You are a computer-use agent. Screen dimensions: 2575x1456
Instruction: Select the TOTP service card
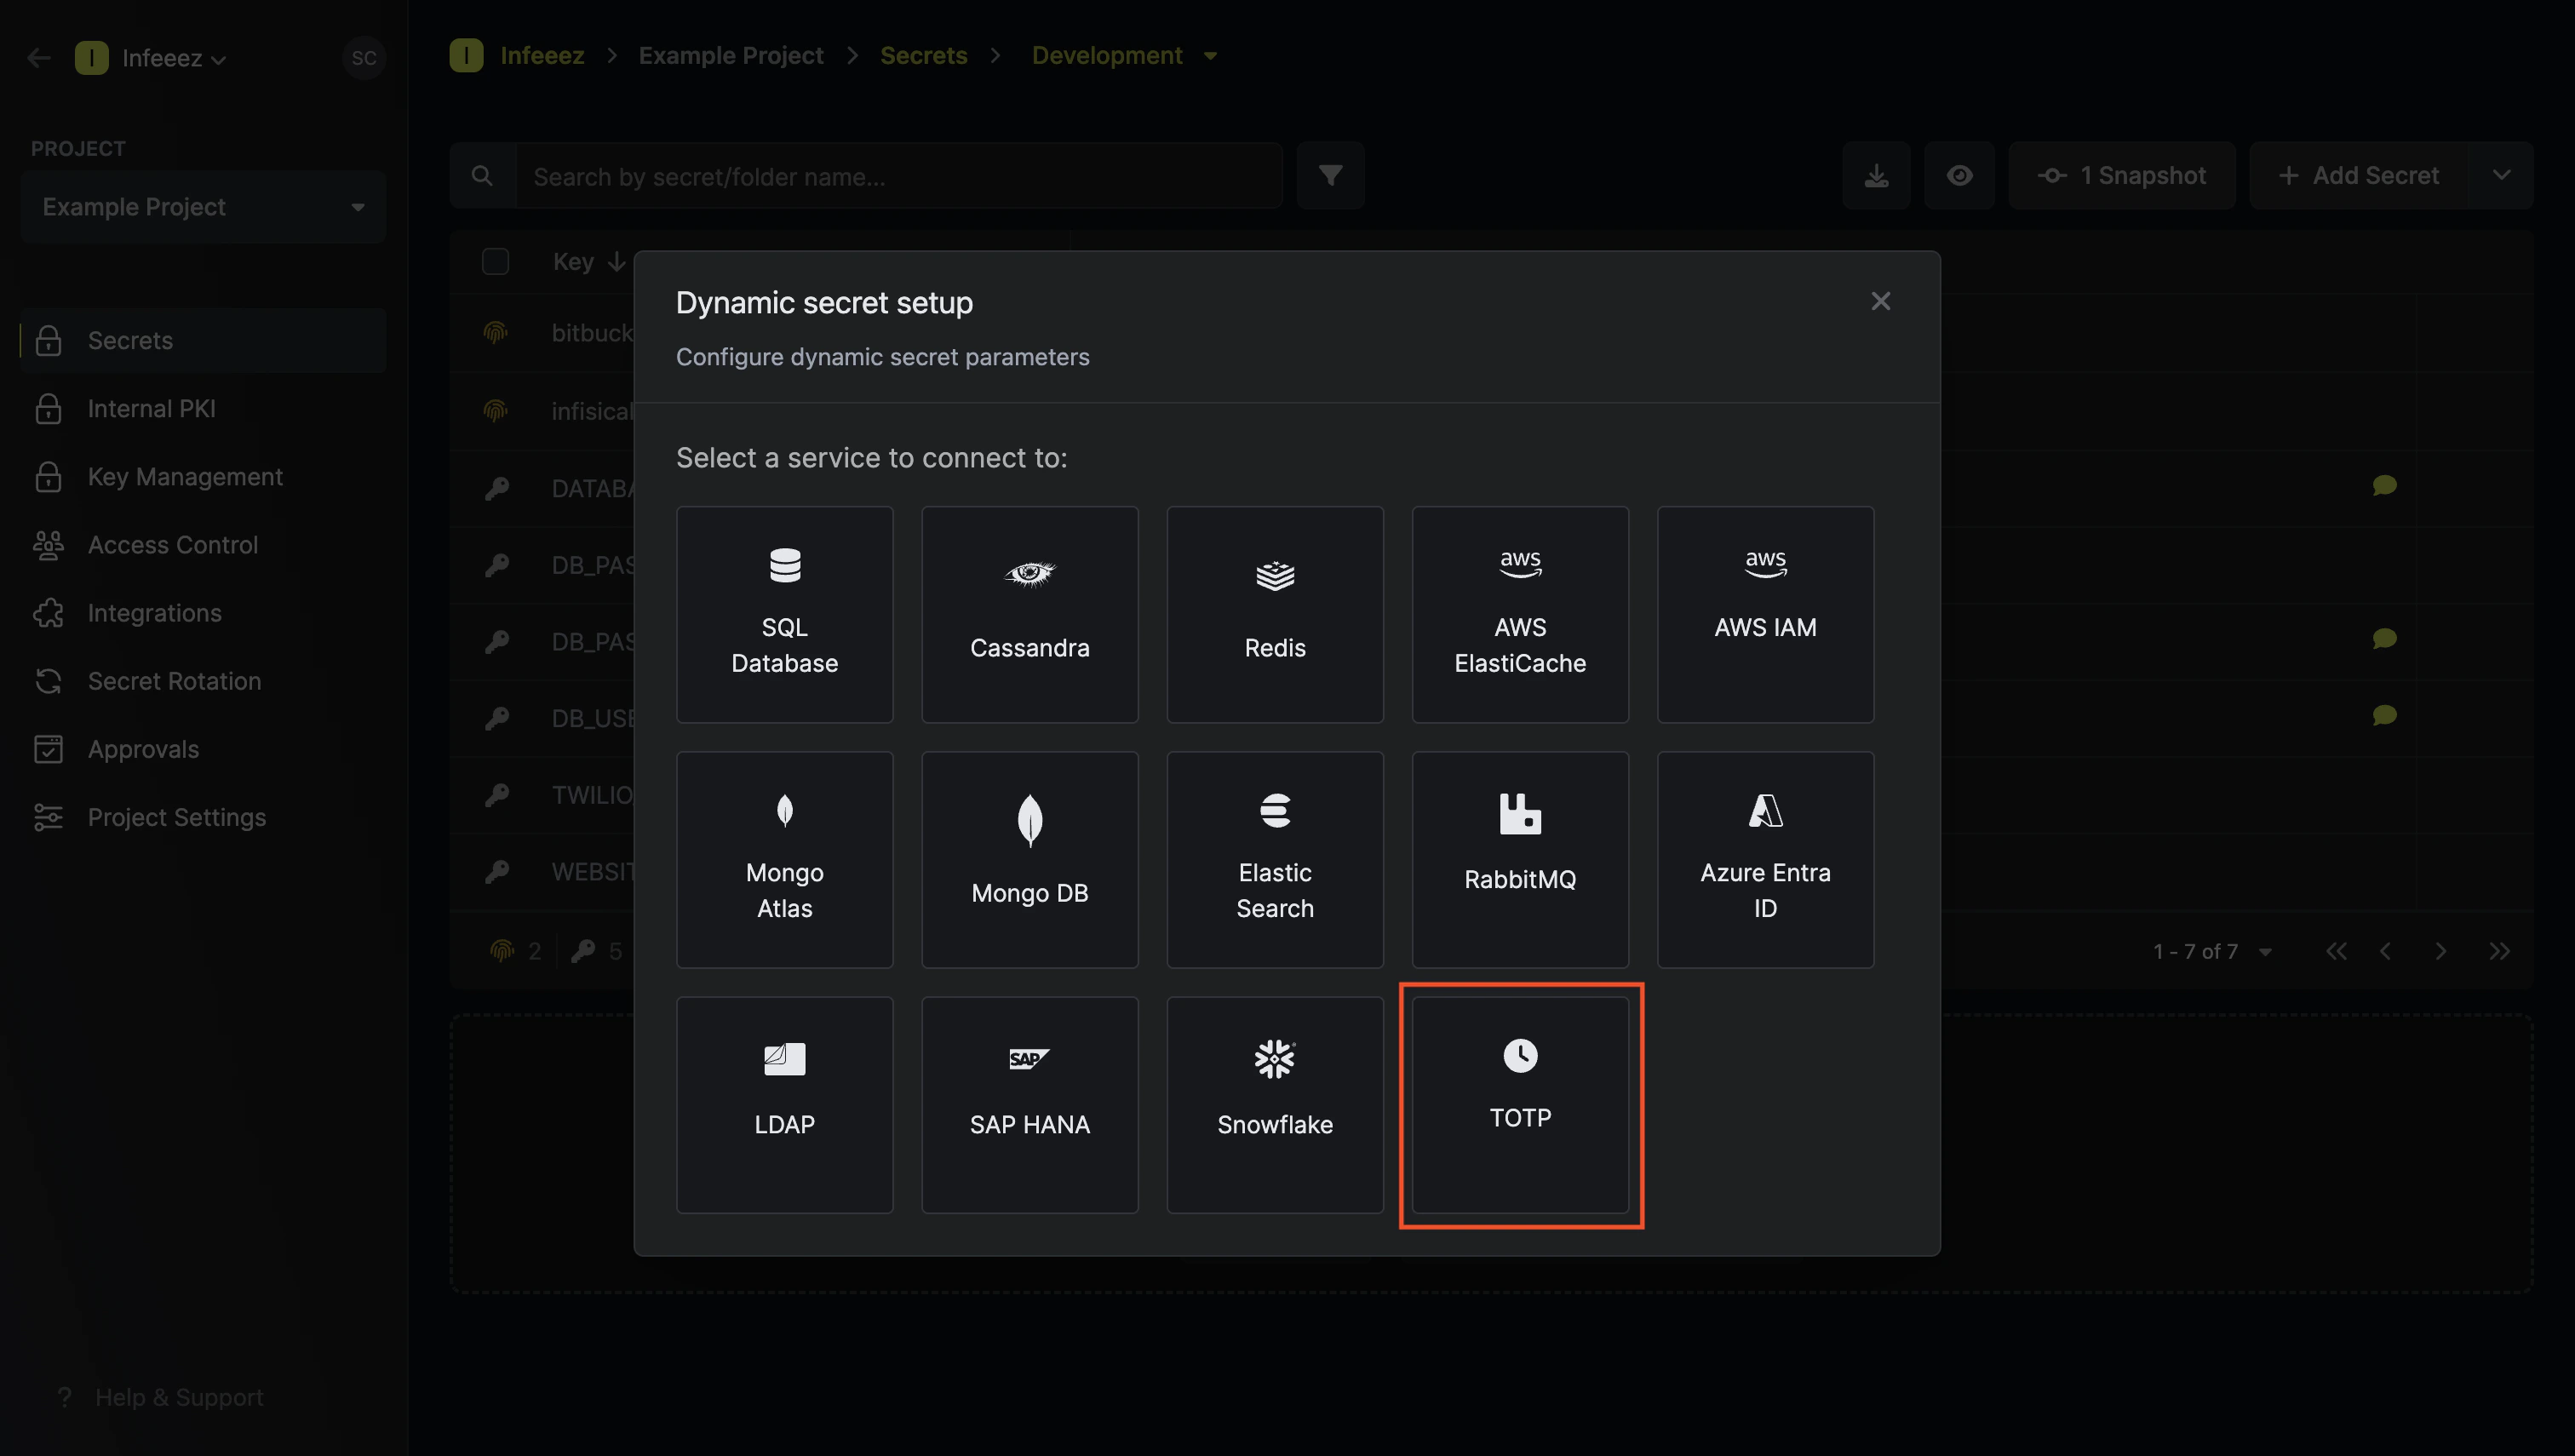1520,1104
